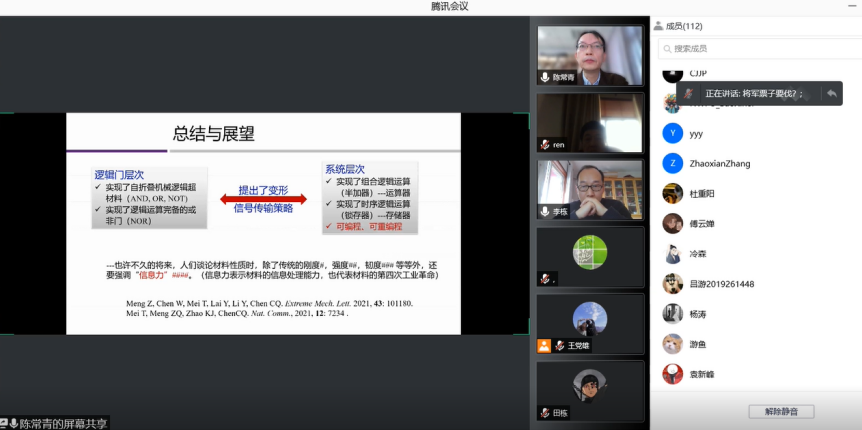Click screen share icon at bottom left
The image size is (862, 430).
(4, 423)
